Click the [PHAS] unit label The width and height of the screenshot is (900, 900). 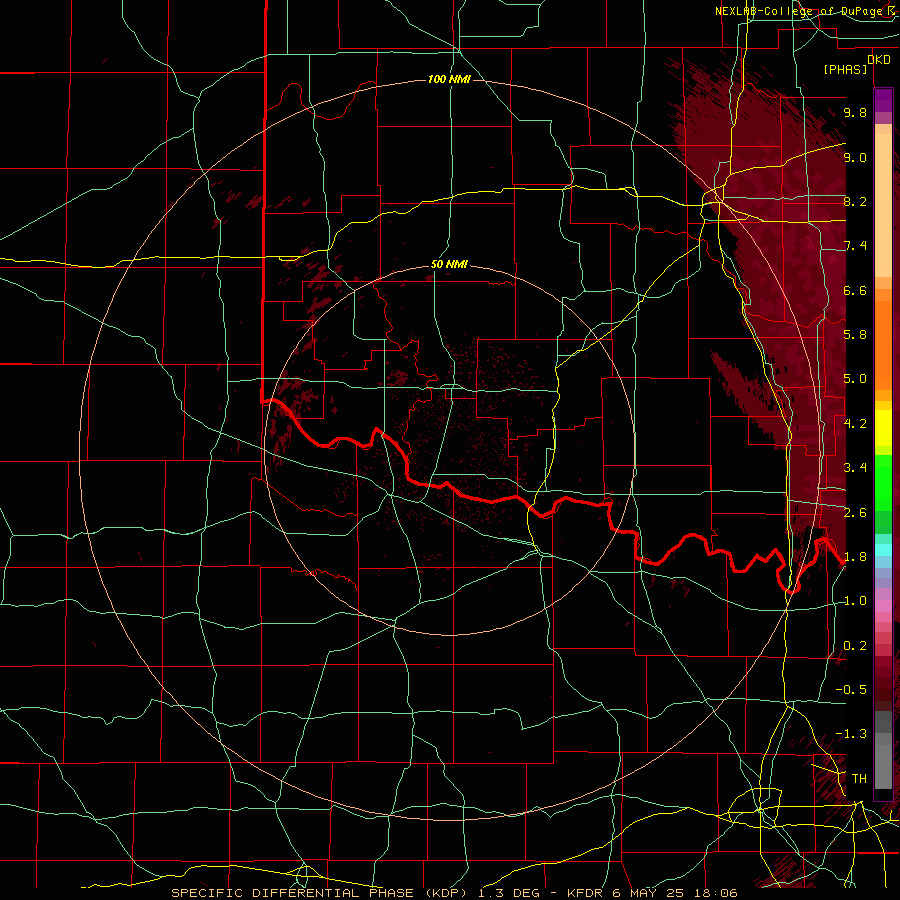pos(845,70)
